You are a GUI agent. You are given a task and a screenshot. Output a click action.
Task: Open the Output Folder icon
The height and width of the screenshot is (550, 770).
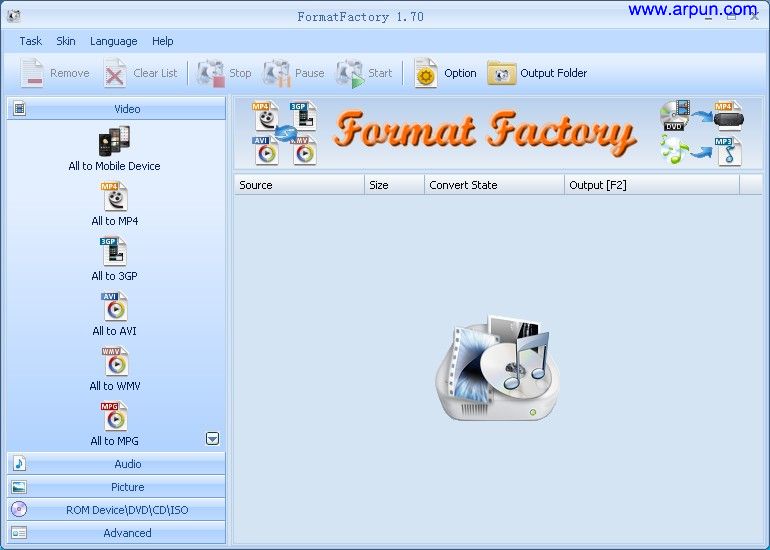(x=501, y=74)
